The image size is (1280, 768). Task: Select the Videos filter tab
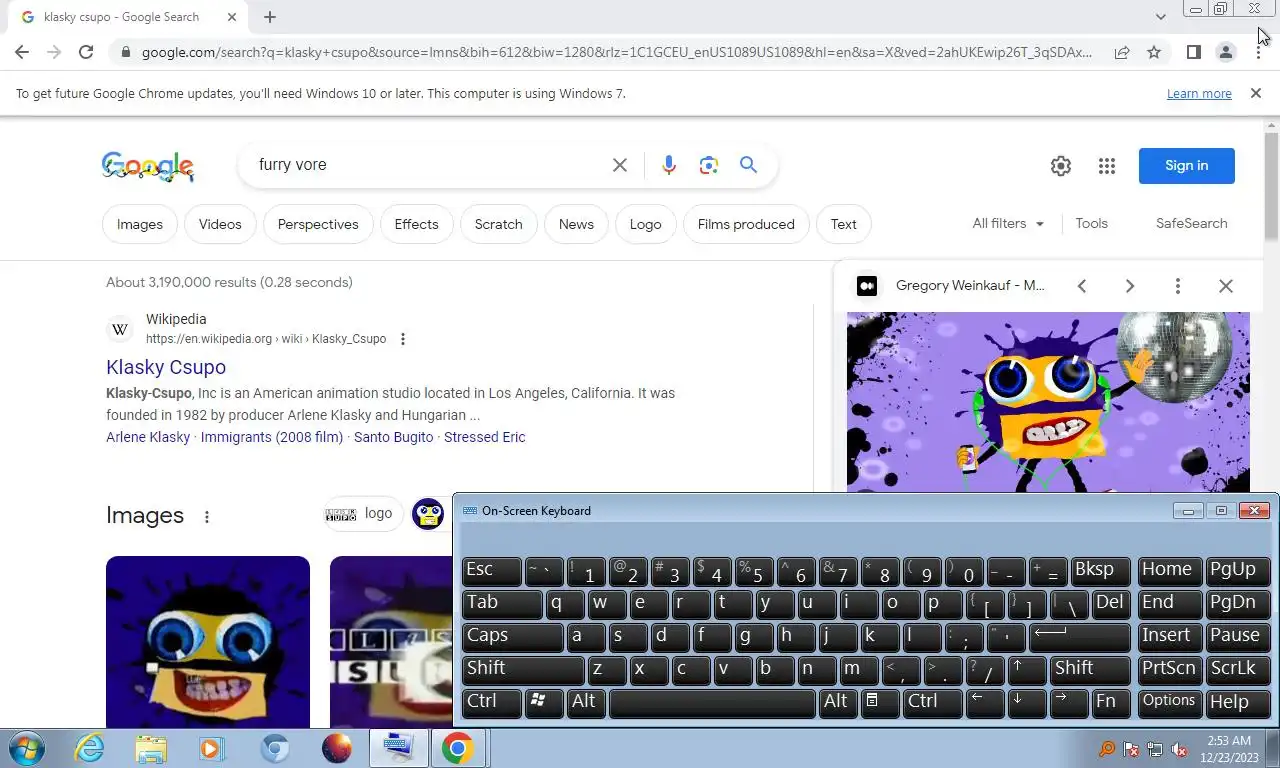point(220,224)
